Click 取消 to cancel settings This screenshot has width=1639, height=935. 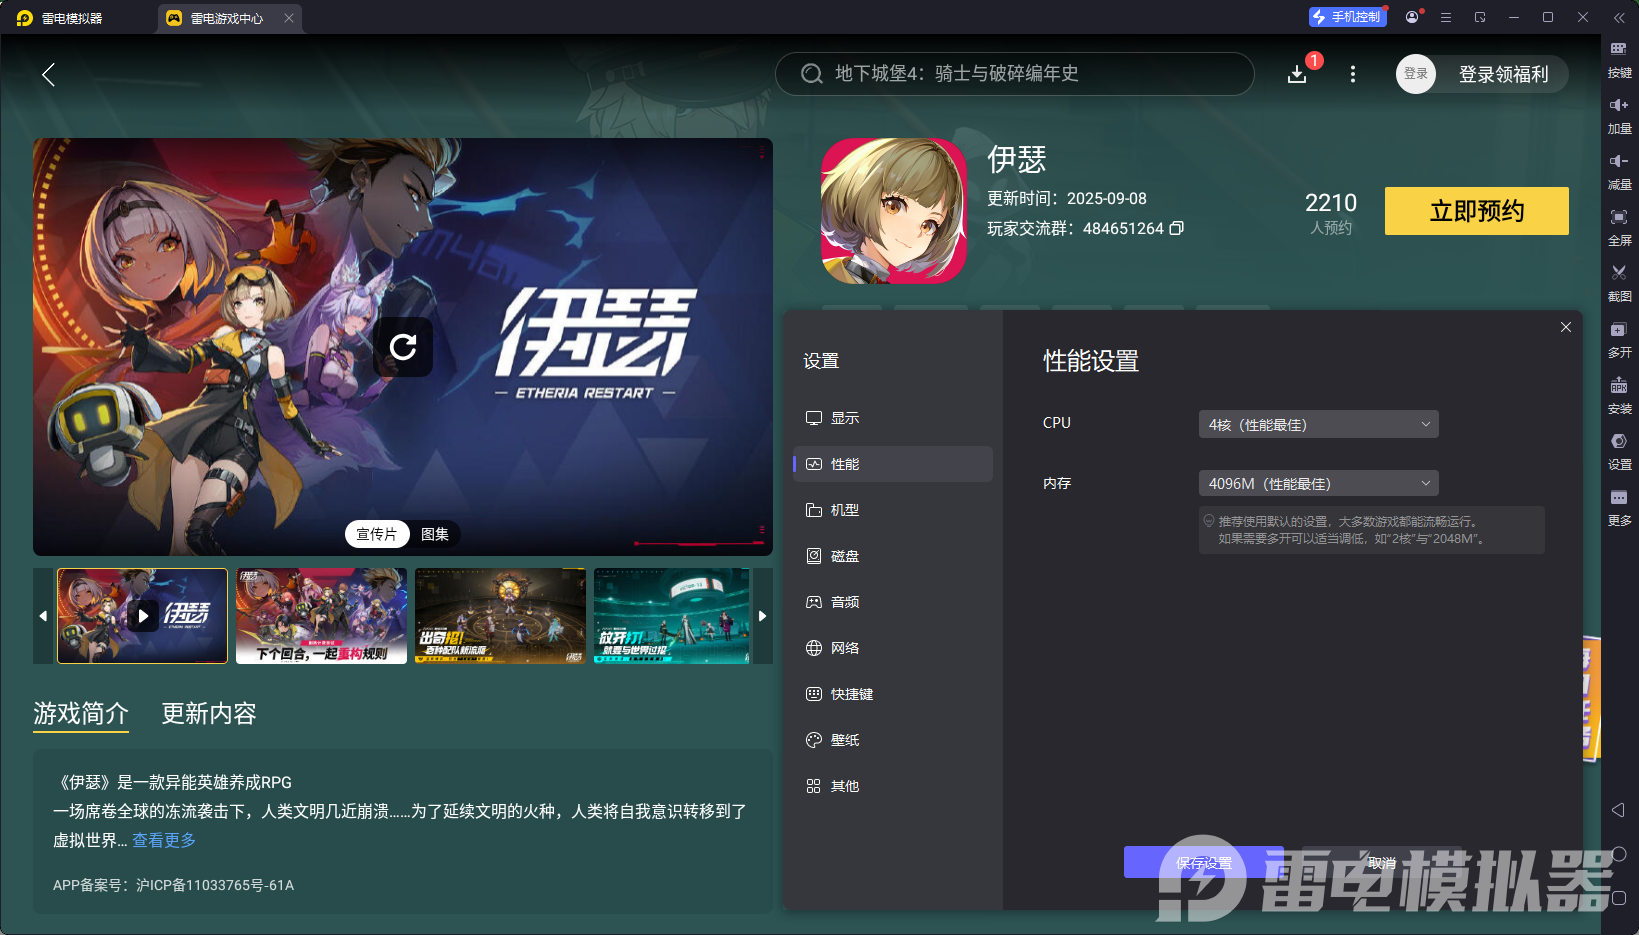1382,862
